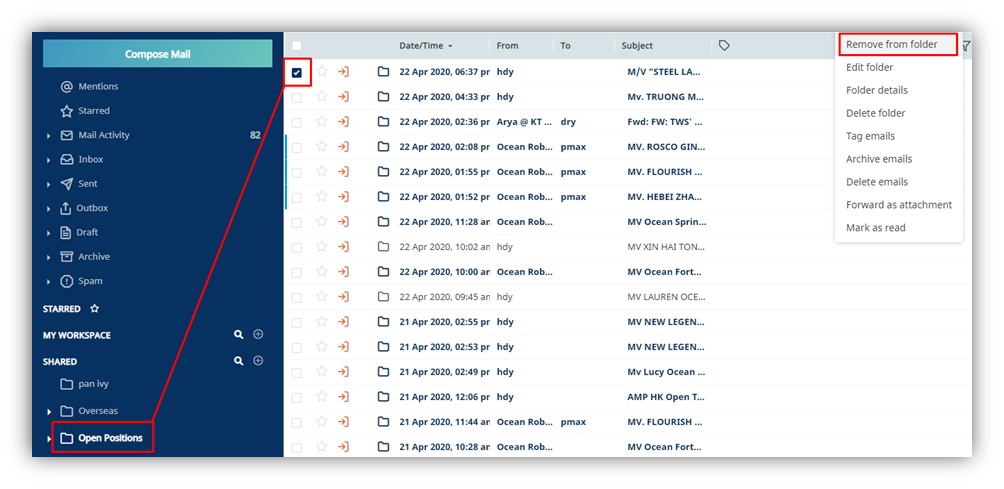Click folder icon on MV XIN HAI TON row
This screenshot has height=489, width=1004.
click(383, 246)
